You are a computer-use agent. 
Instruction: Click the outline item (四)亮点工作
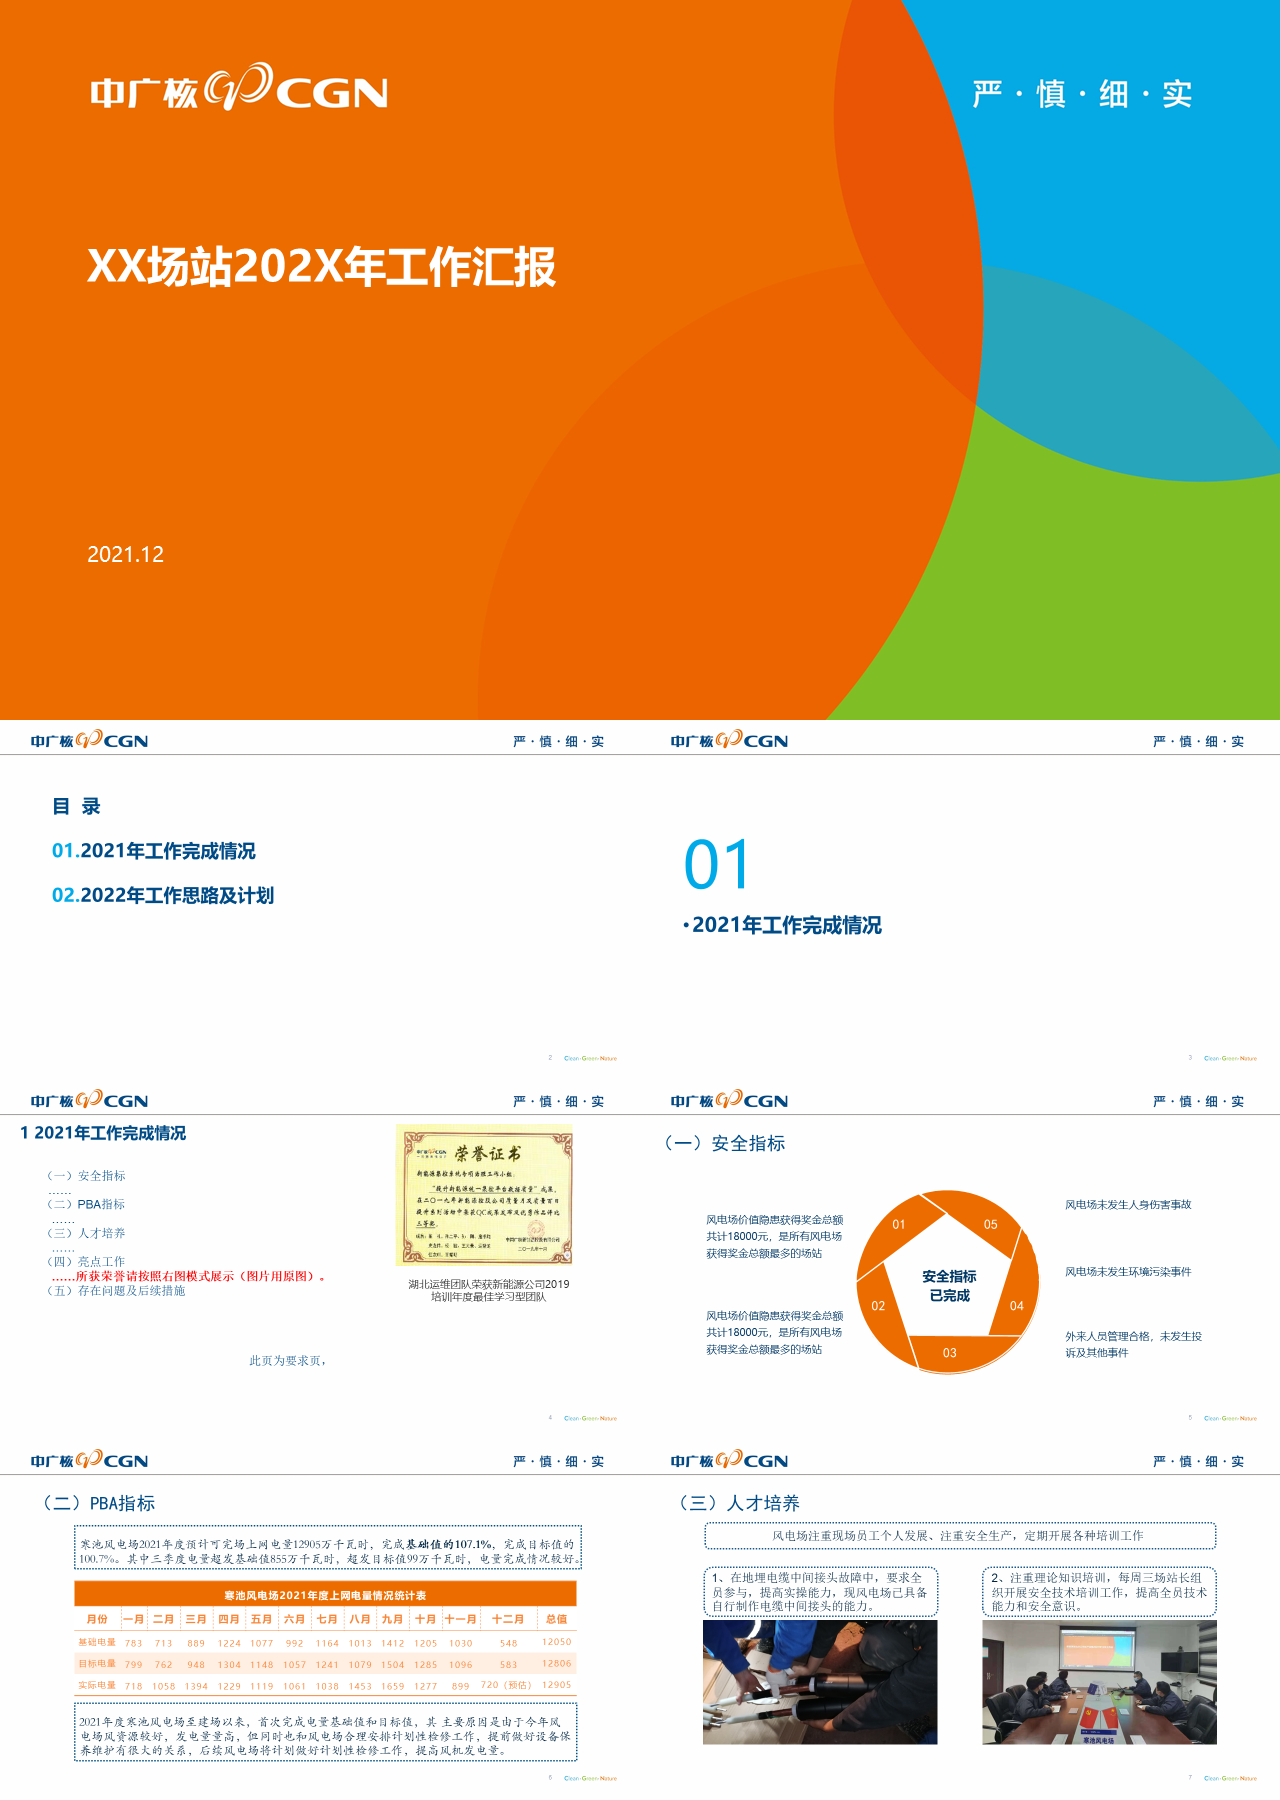coord(86,1262)
